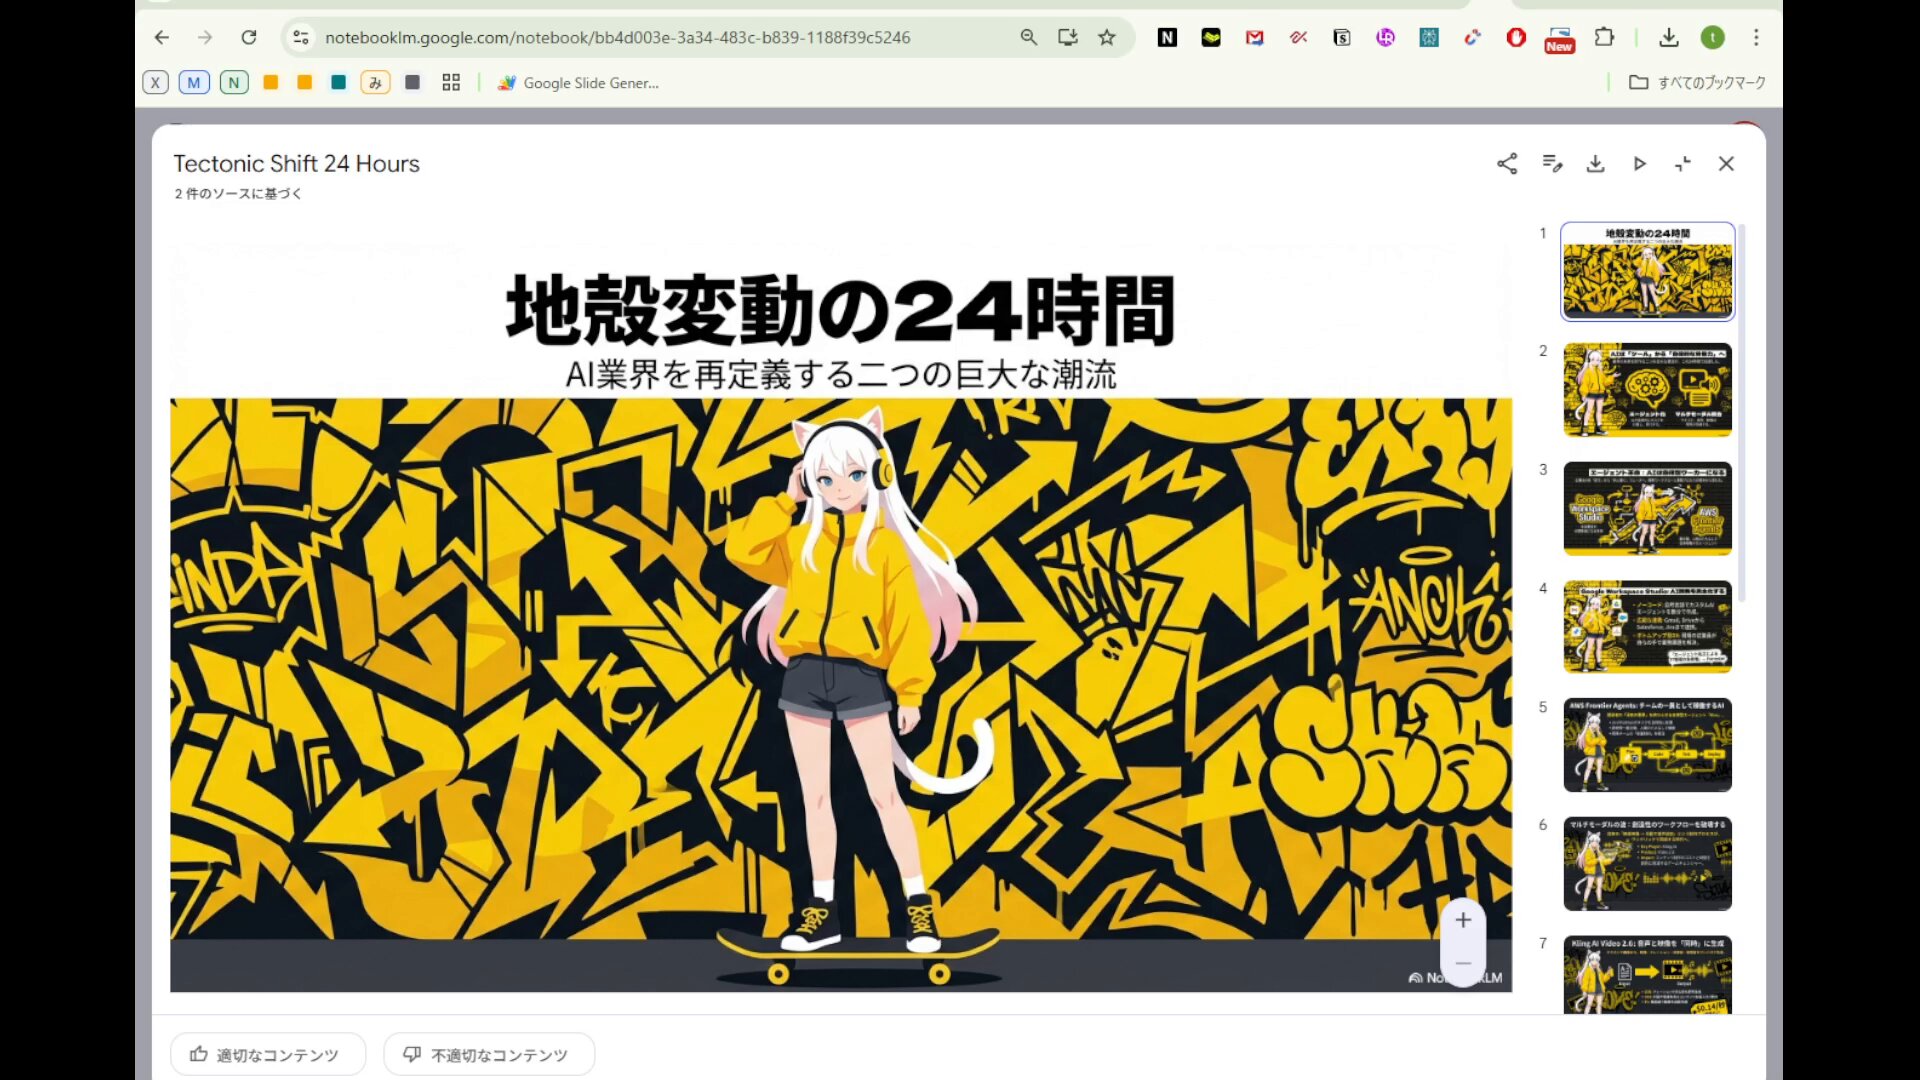Click the browser downloads icon
The width and height of the screenshot is (1920, 1080).
click(1669, 37)
